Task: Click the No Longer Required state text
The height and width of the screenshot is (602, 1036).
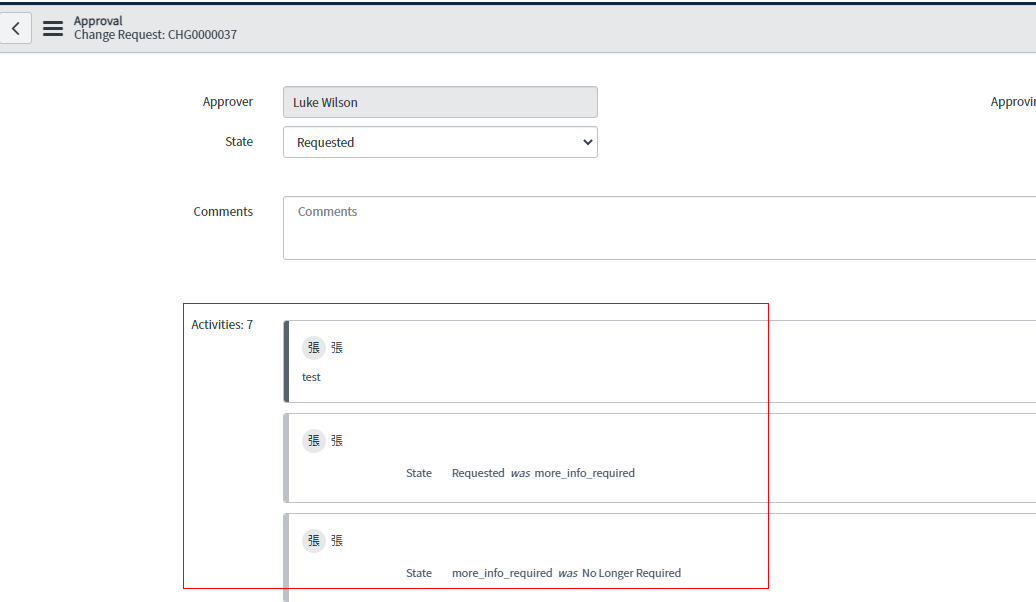Action: [x=632, y=573]
